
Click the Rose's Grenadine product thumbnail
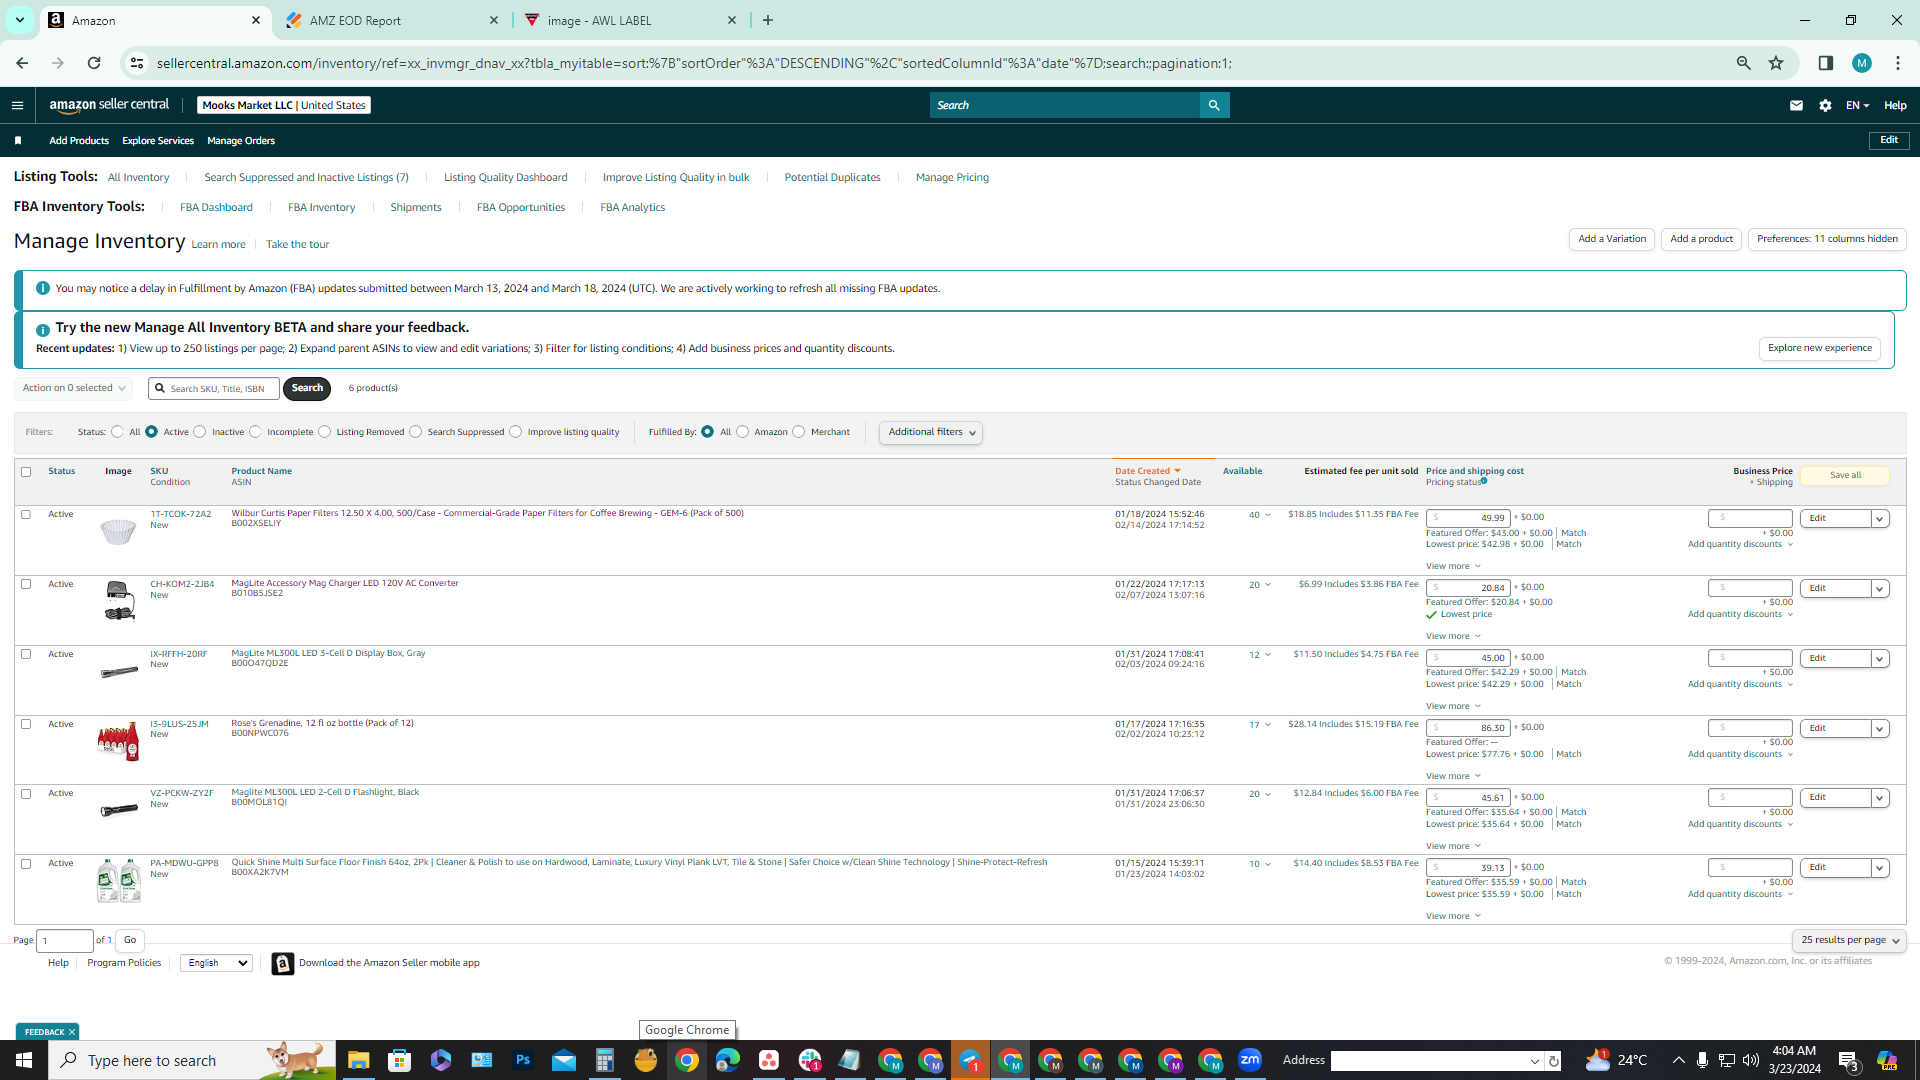point(118,741)
